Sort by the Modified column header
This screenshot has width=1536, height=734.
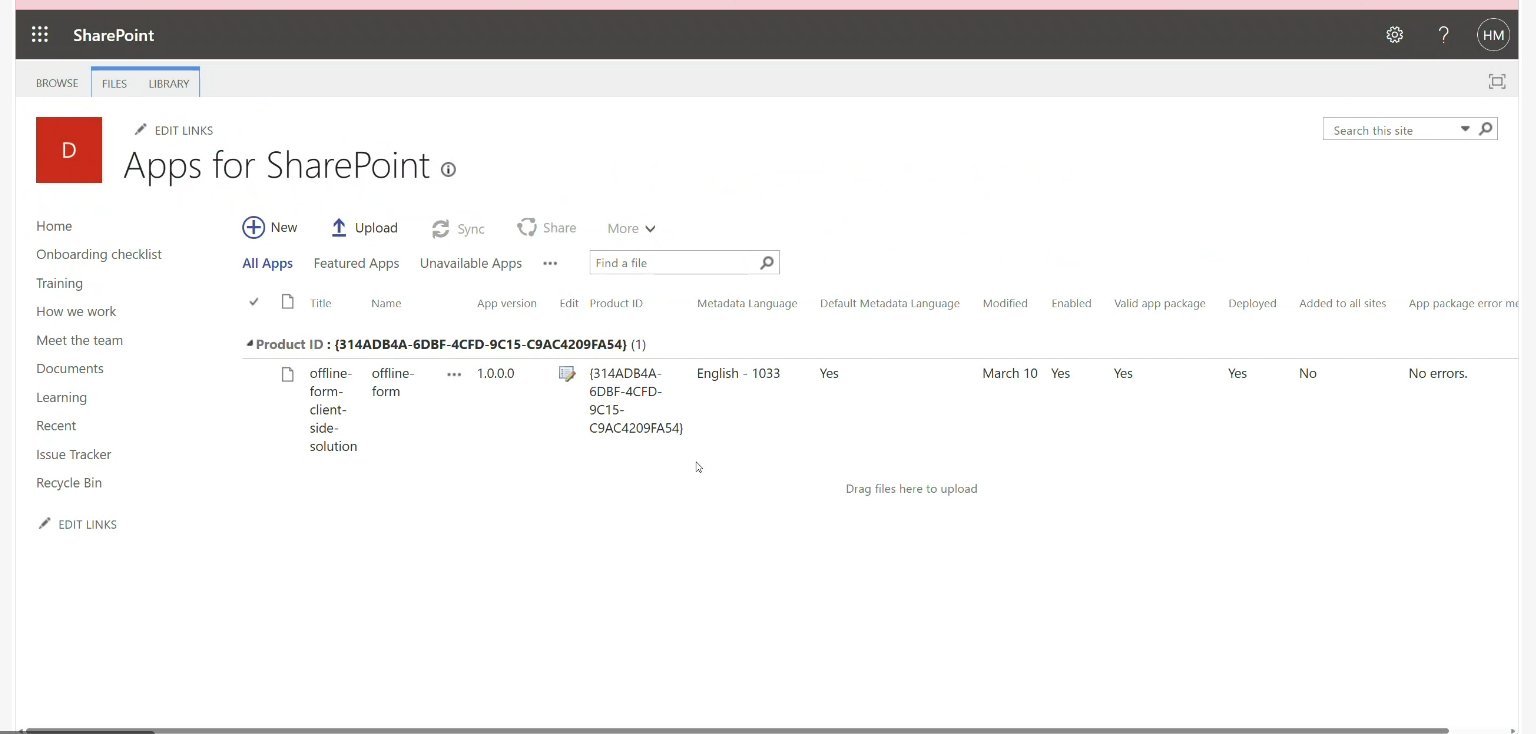coord(1005,303)
